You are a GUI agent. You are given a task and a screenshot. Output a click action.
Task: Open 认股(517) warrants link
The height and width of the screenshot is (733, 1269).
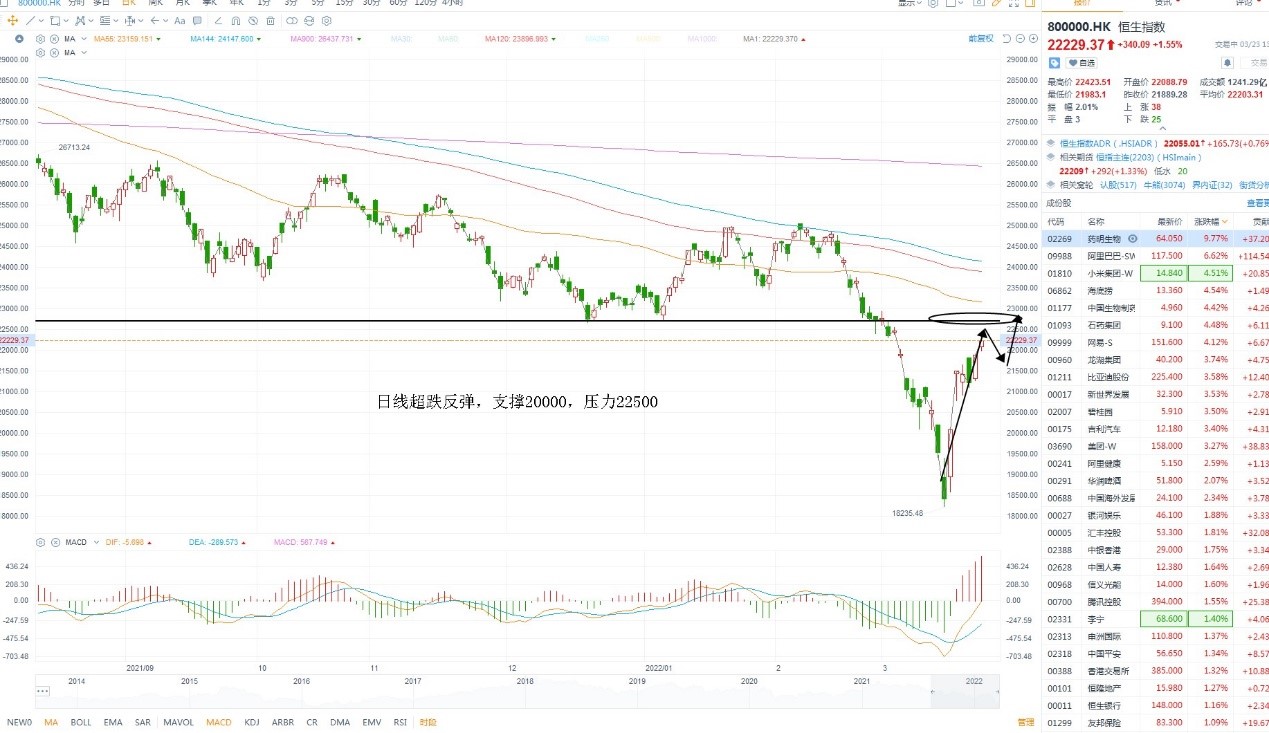click(x=1118, y=185)
